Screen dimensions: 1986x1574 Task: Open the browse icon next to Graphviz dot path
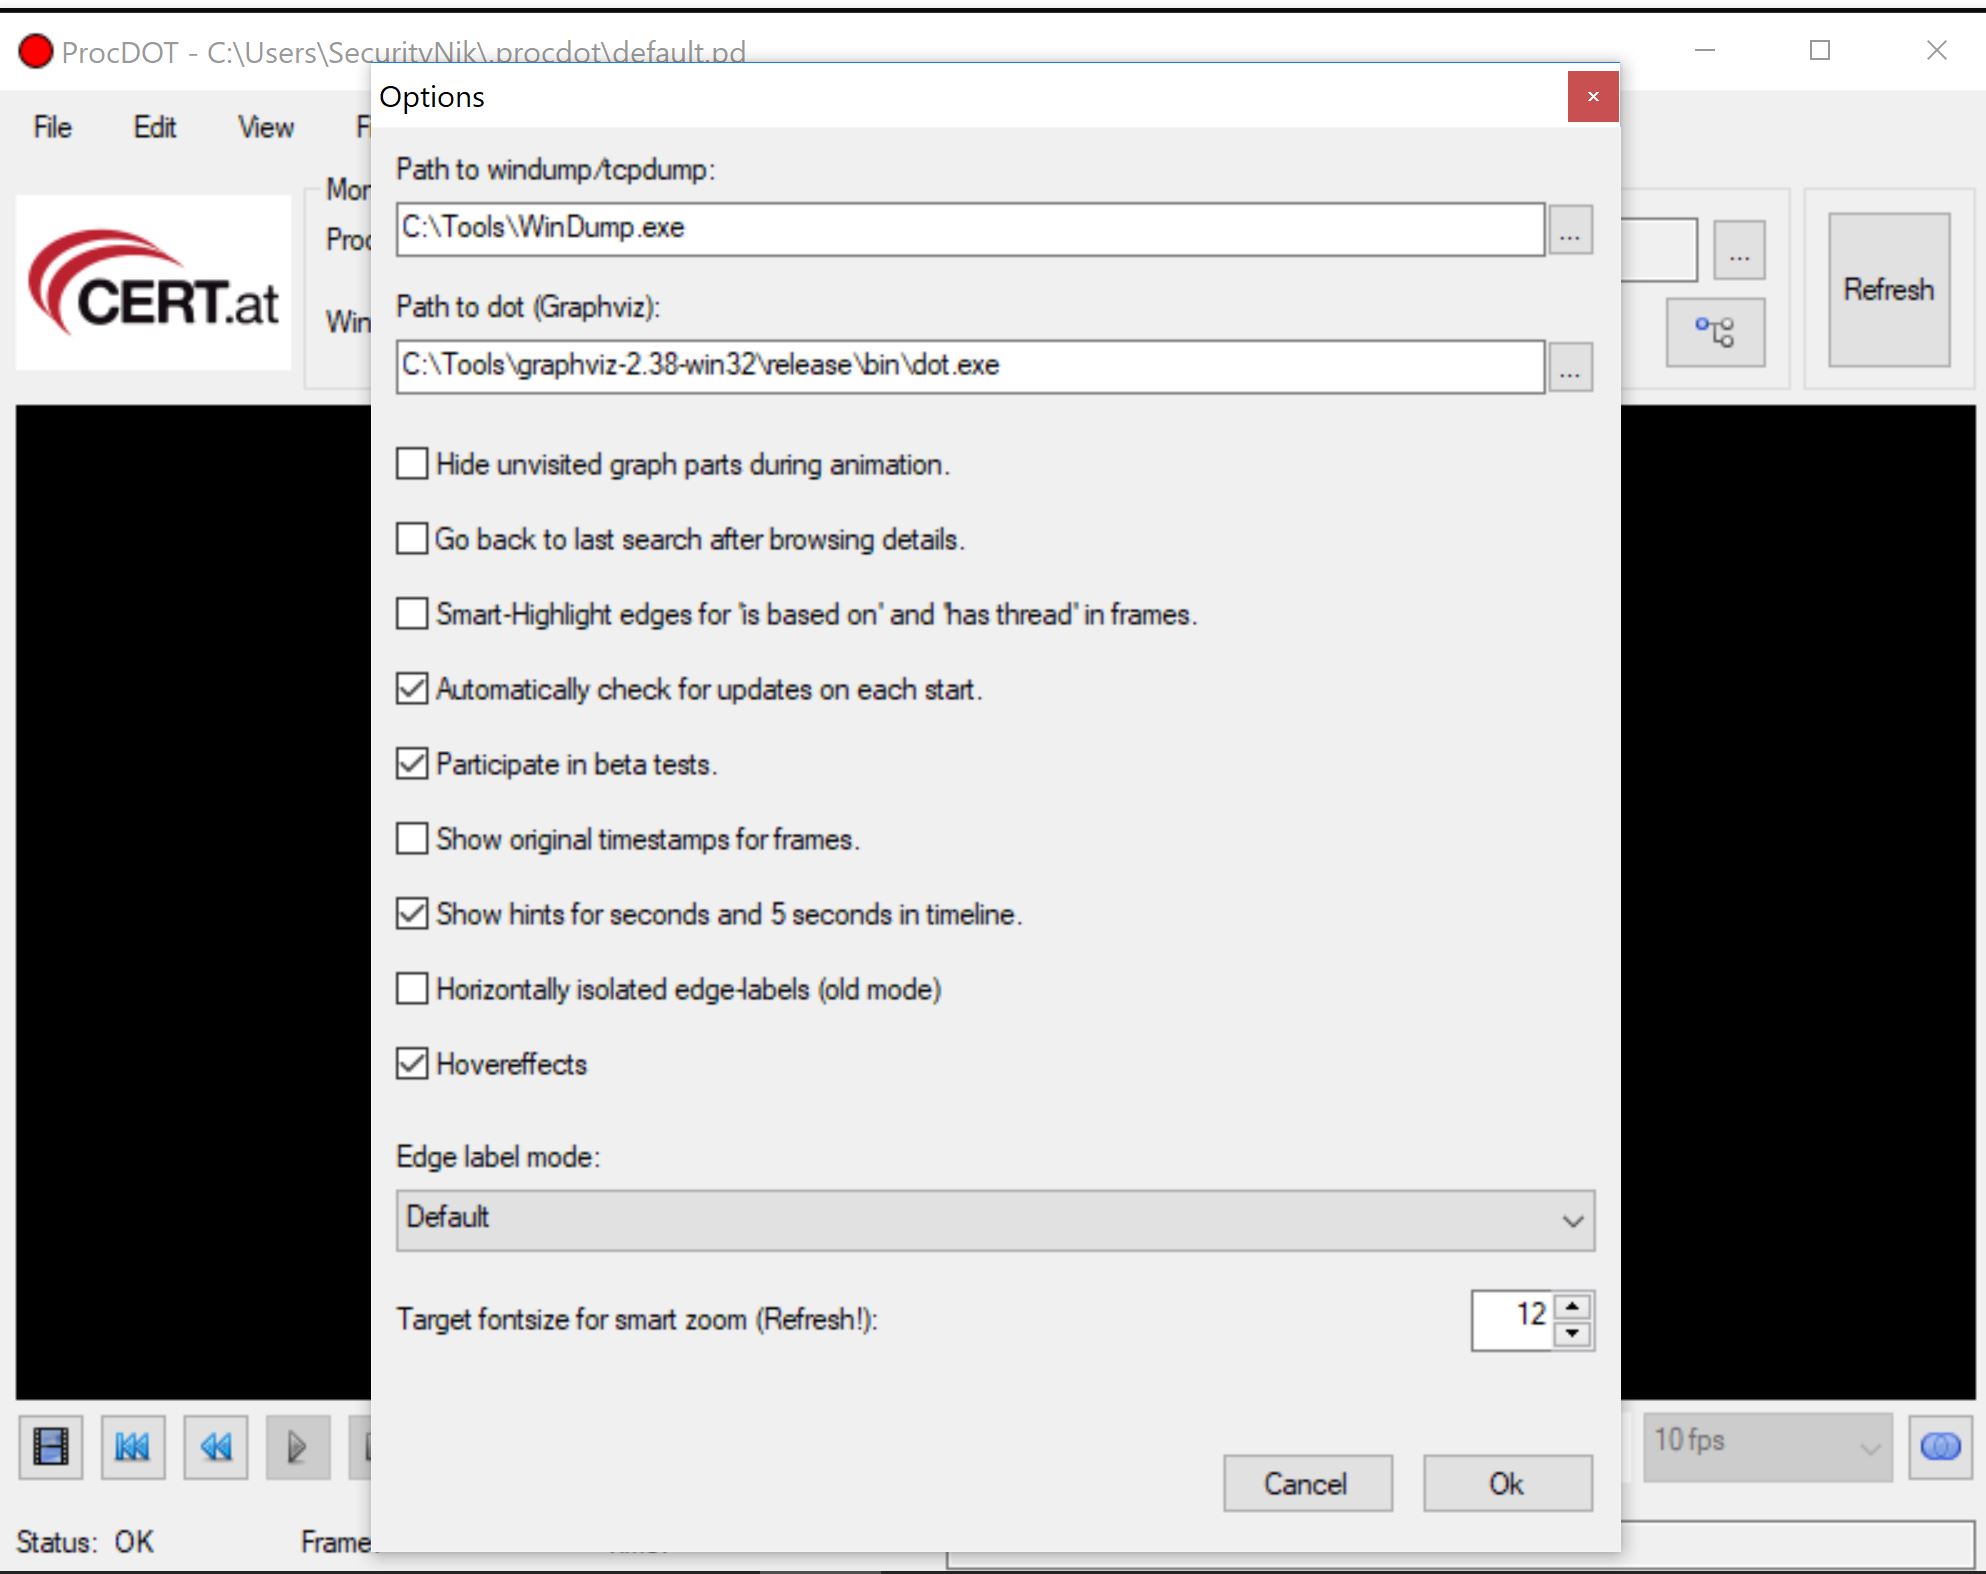(1570, 367)
